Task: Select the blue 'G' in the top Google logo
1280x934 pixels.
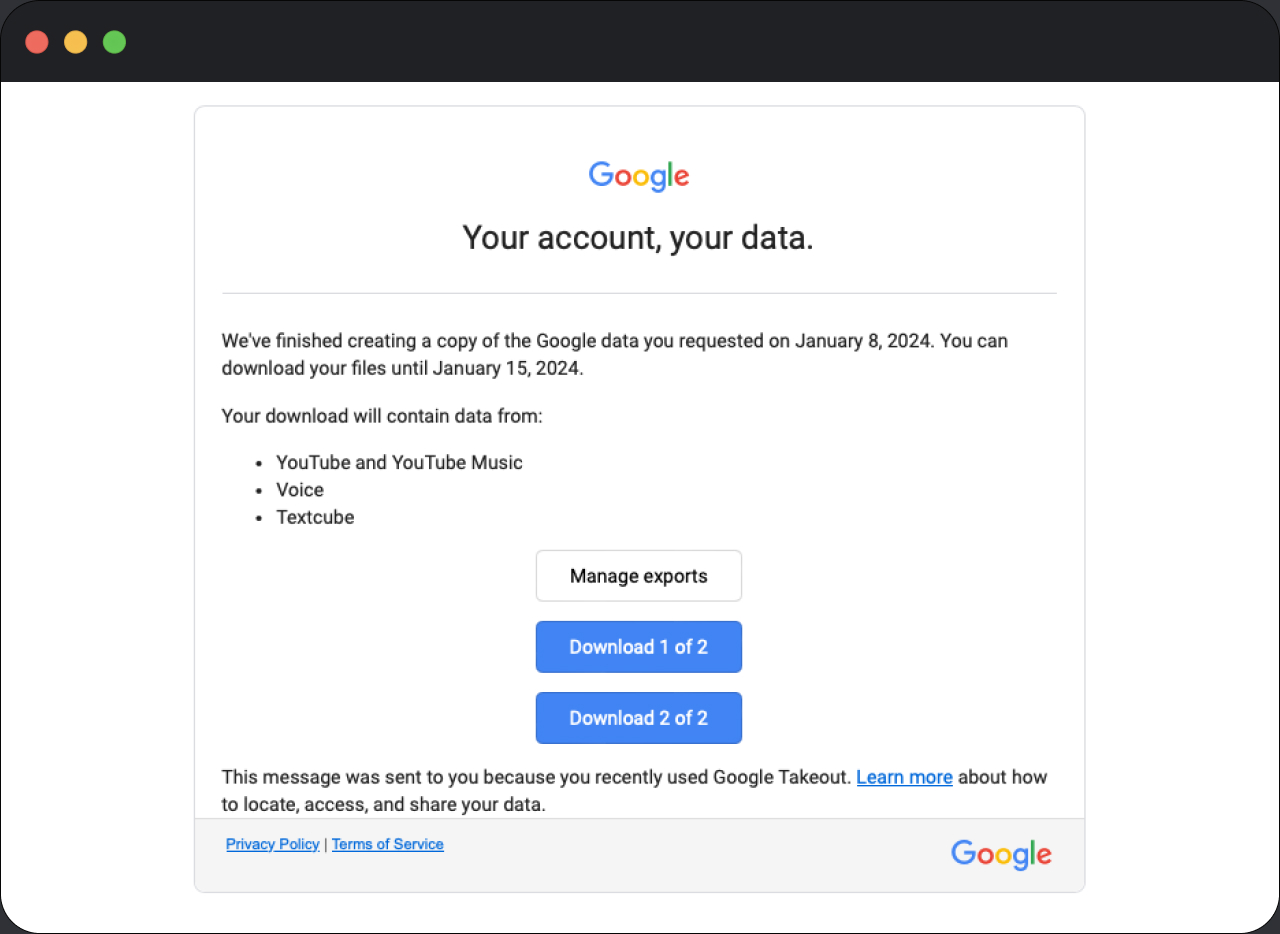Action: pyautogui.click(x=599, y=176)
